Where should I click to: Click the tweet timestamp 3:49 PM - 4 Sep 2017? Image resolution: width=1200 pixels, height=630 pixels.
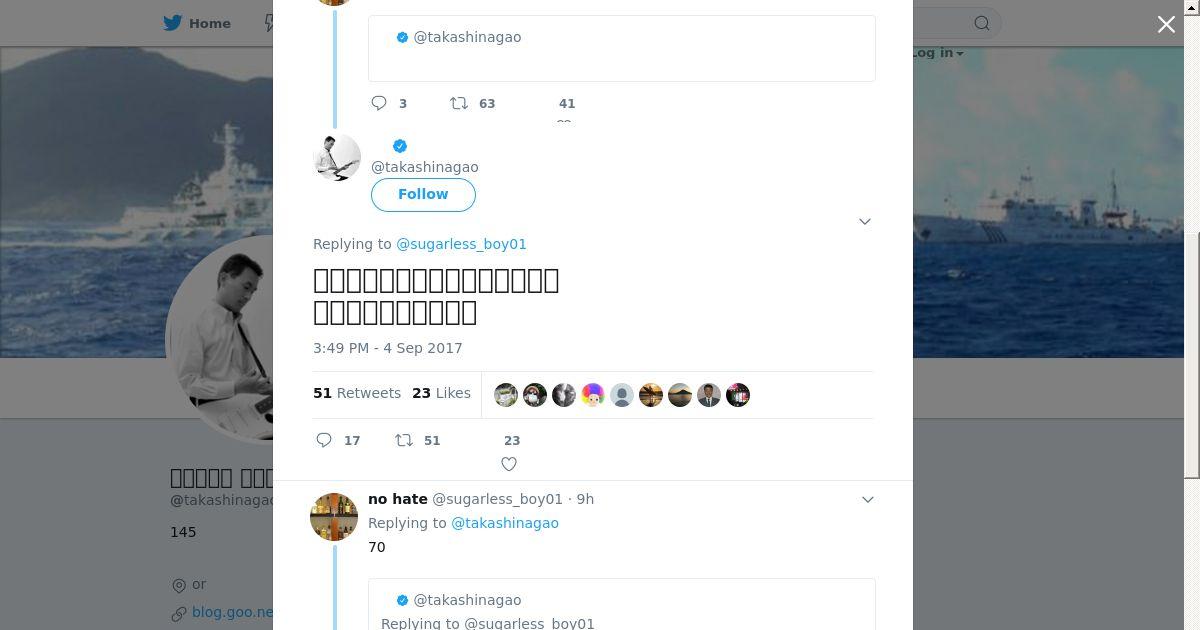click(x=387, y=348)
